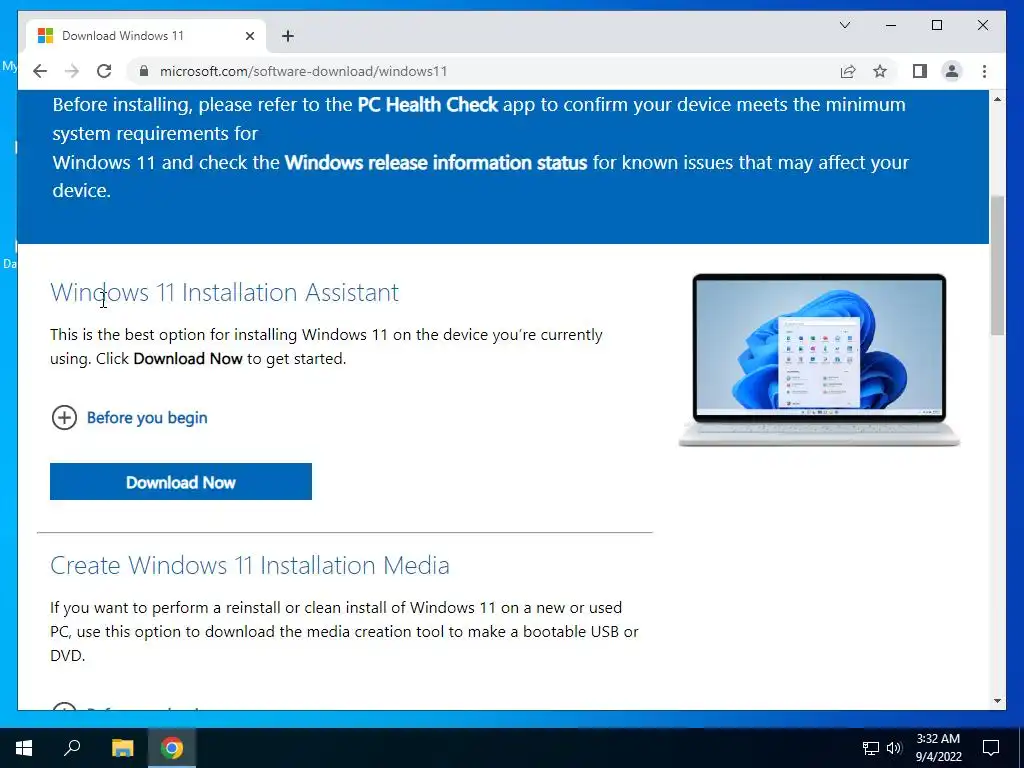Share this page using the share icon

(848, 71)
